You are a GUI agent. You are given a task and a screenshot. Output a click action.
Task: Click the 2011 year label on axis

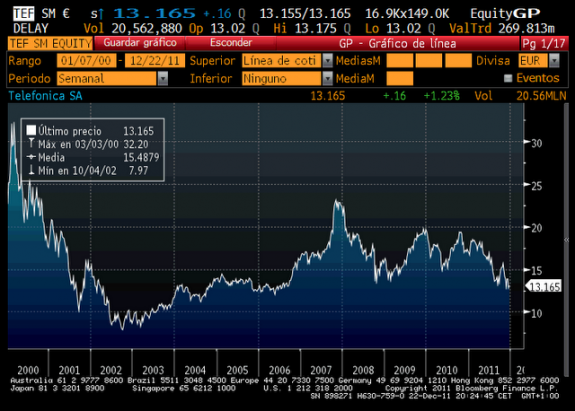click(489, 370)
